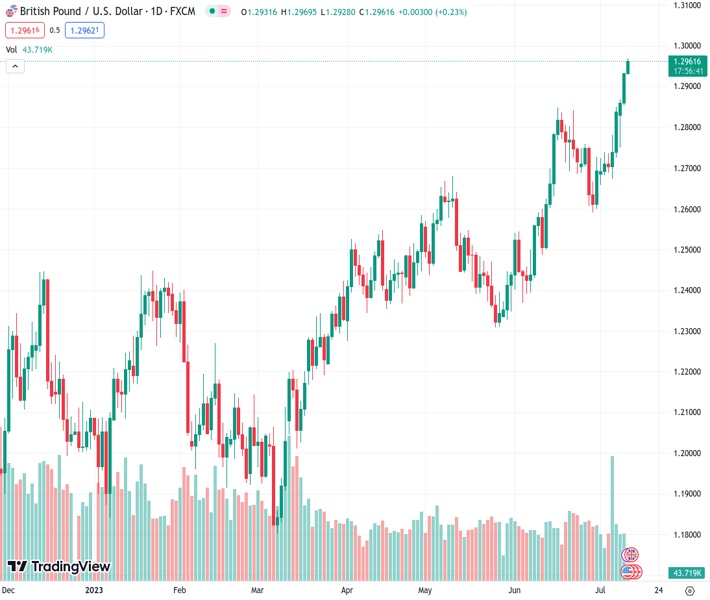This screenshot has width=710, height=600.
Task: Click the US flag event marker
Action: pyautogui.click(x=631, y=572)
